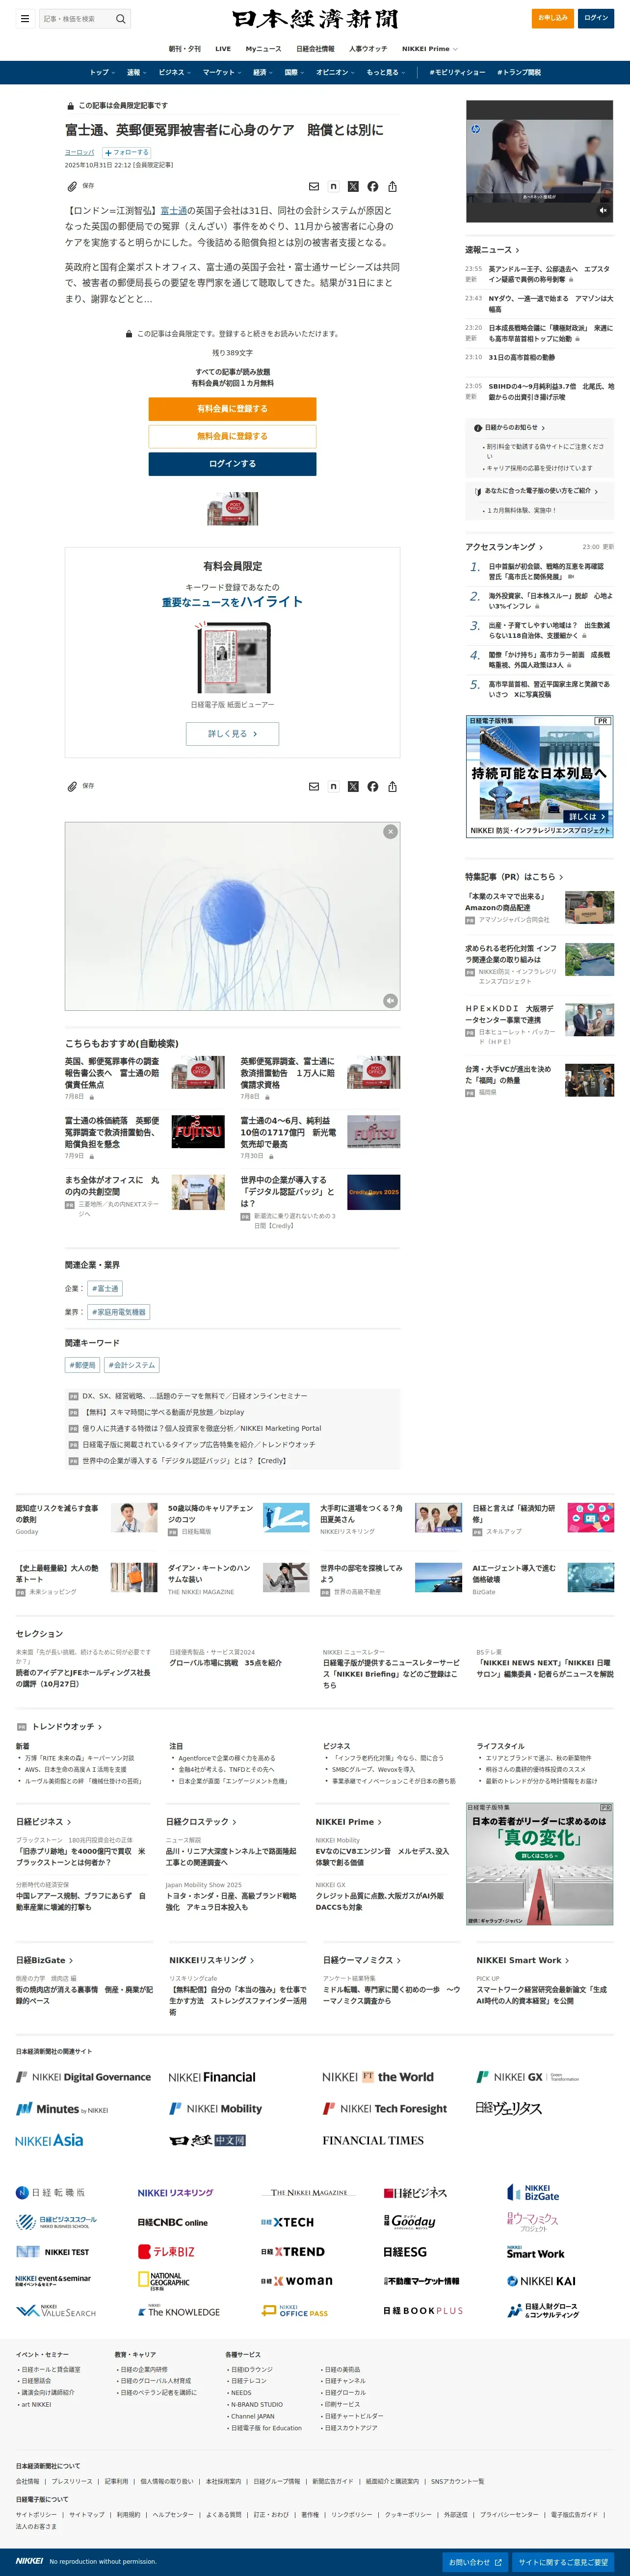This screenshot has height=2576, width=630.
Task: Open アクセスランキング section heading
Action: (x=504, y=547)
